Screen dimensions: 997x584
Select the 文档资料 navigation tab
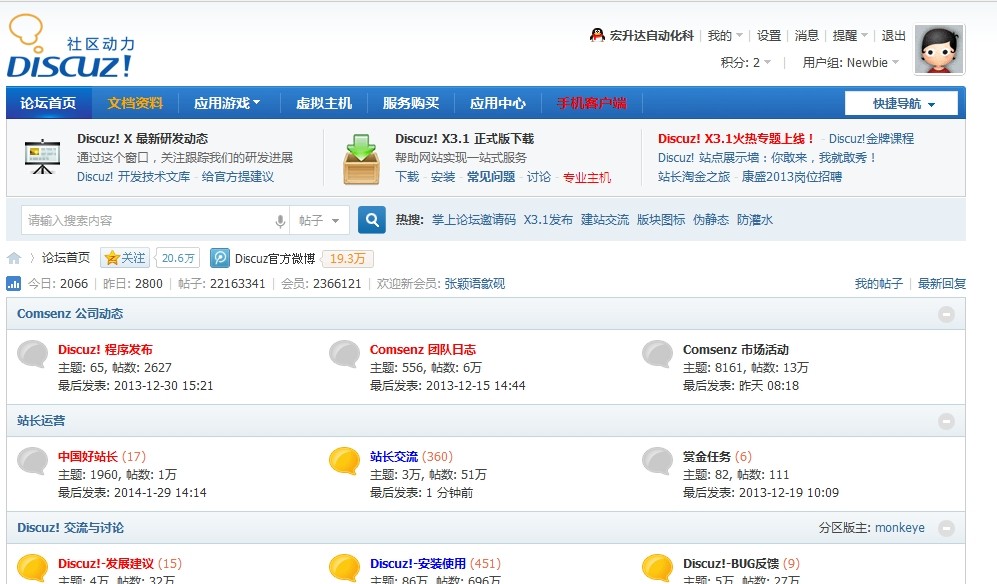pyautogui.click(x=135, y=103)
